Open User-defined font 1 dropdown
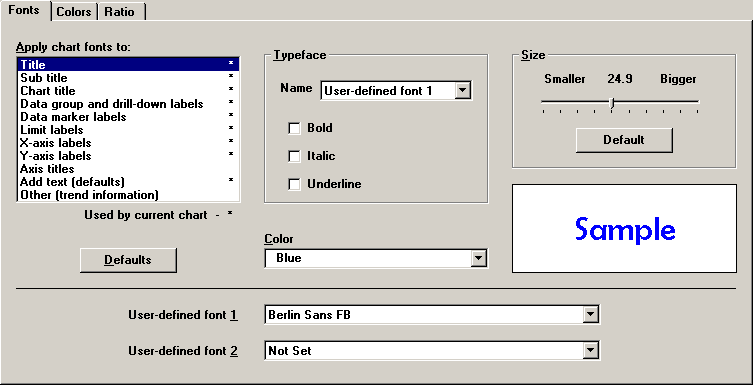753x385 pixels. click(590, 314)
